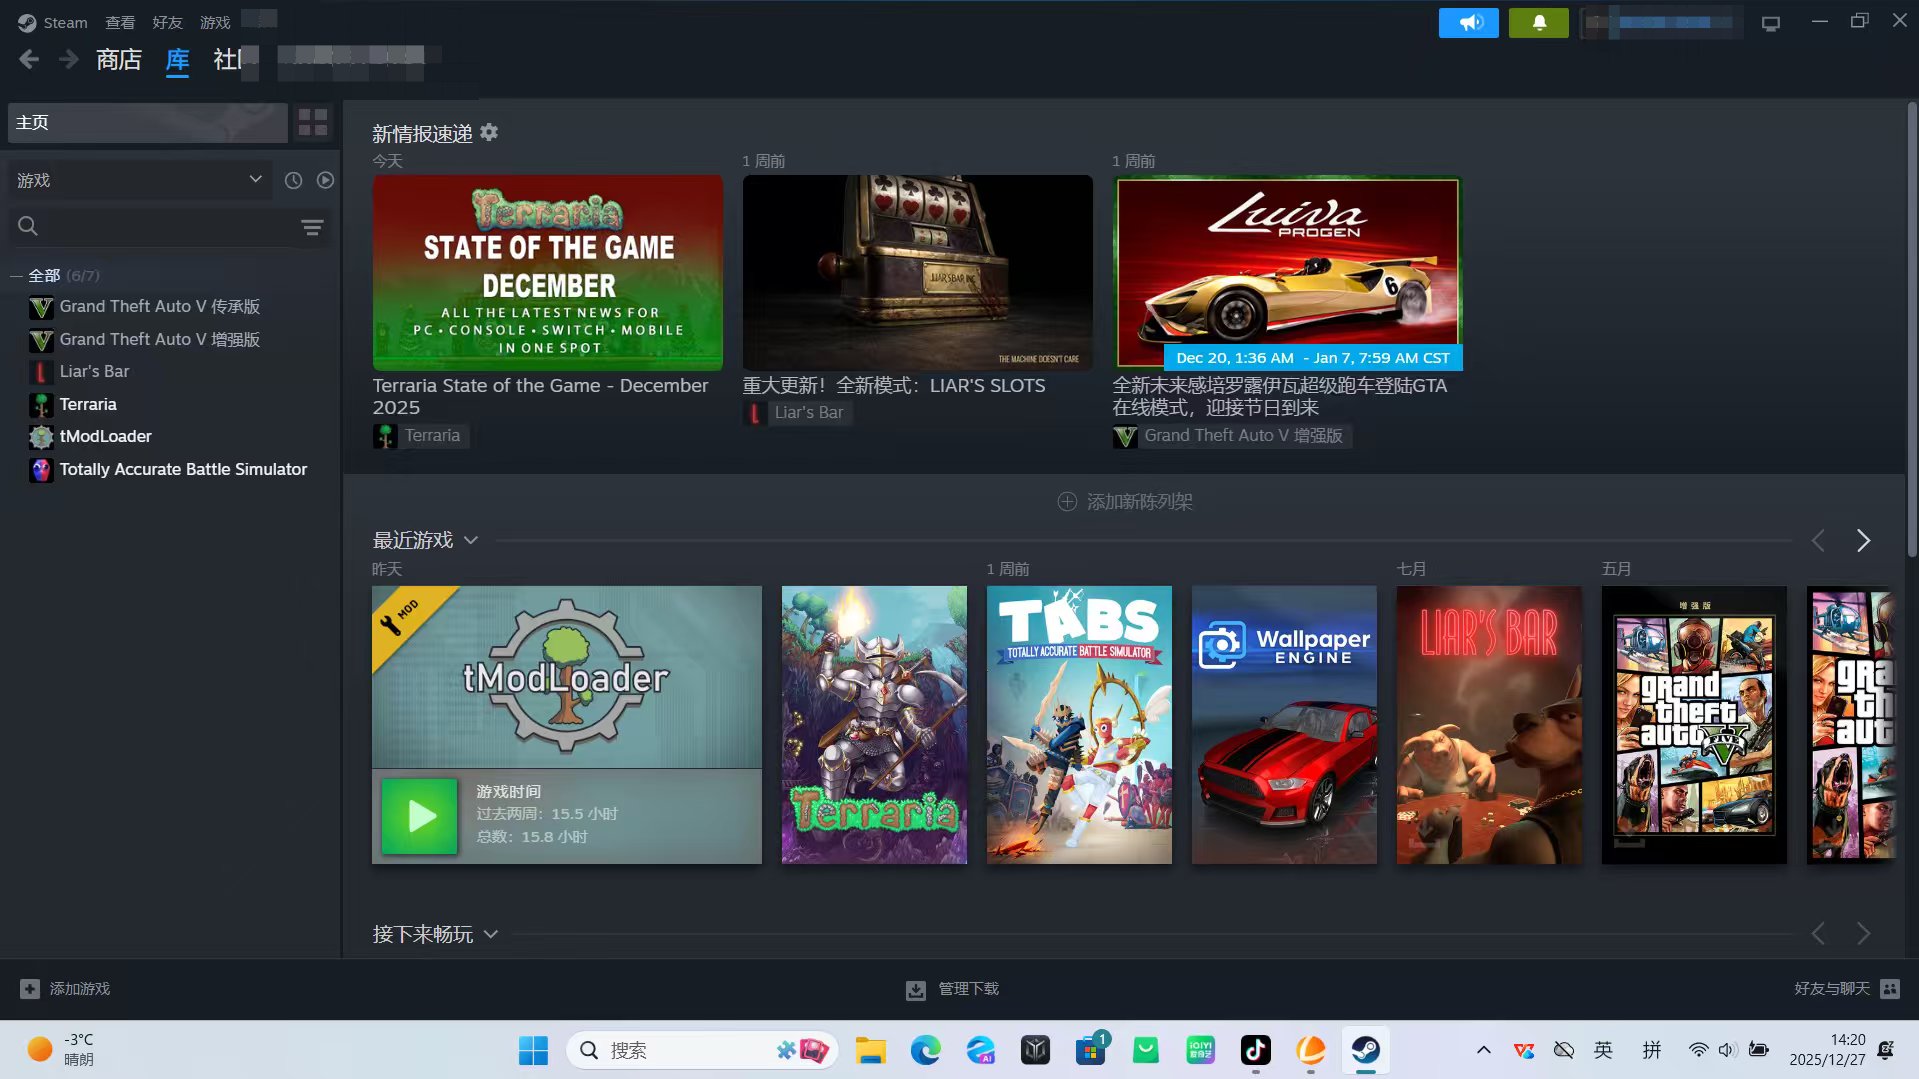Open Terraria cover in recent games
1919x1079 pixels.
click(x=874, y=725)
